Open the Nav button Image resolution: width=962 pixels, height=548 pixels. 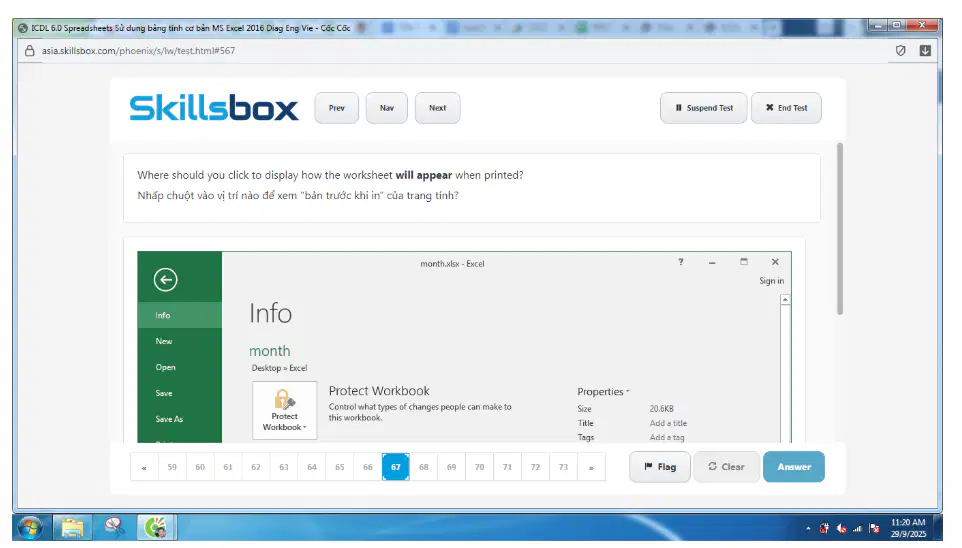pyautogui.click(x=387, y=108)
